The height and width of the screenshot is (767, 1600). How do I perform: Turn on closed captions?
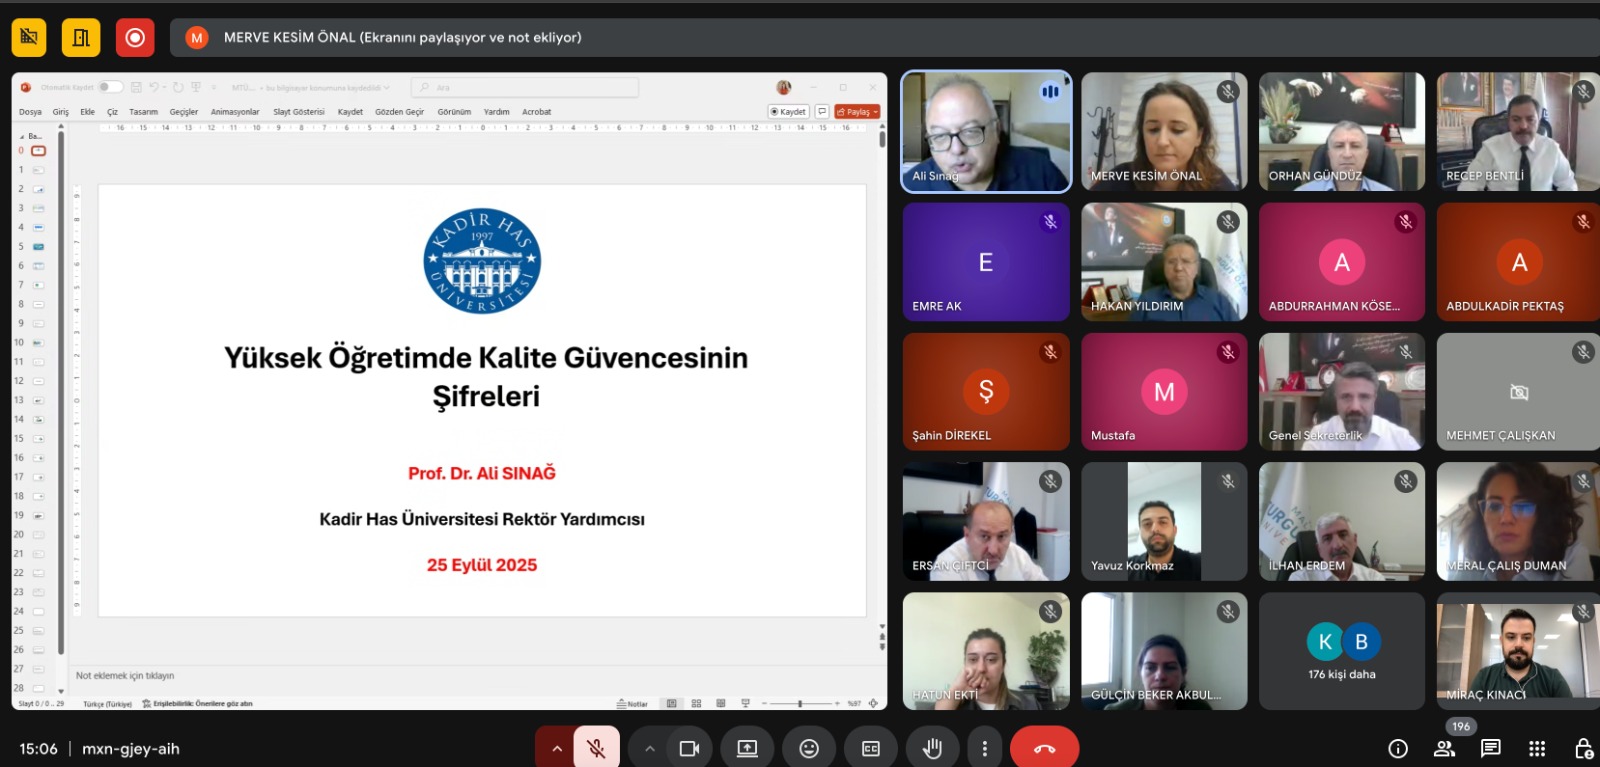point(871,748)
